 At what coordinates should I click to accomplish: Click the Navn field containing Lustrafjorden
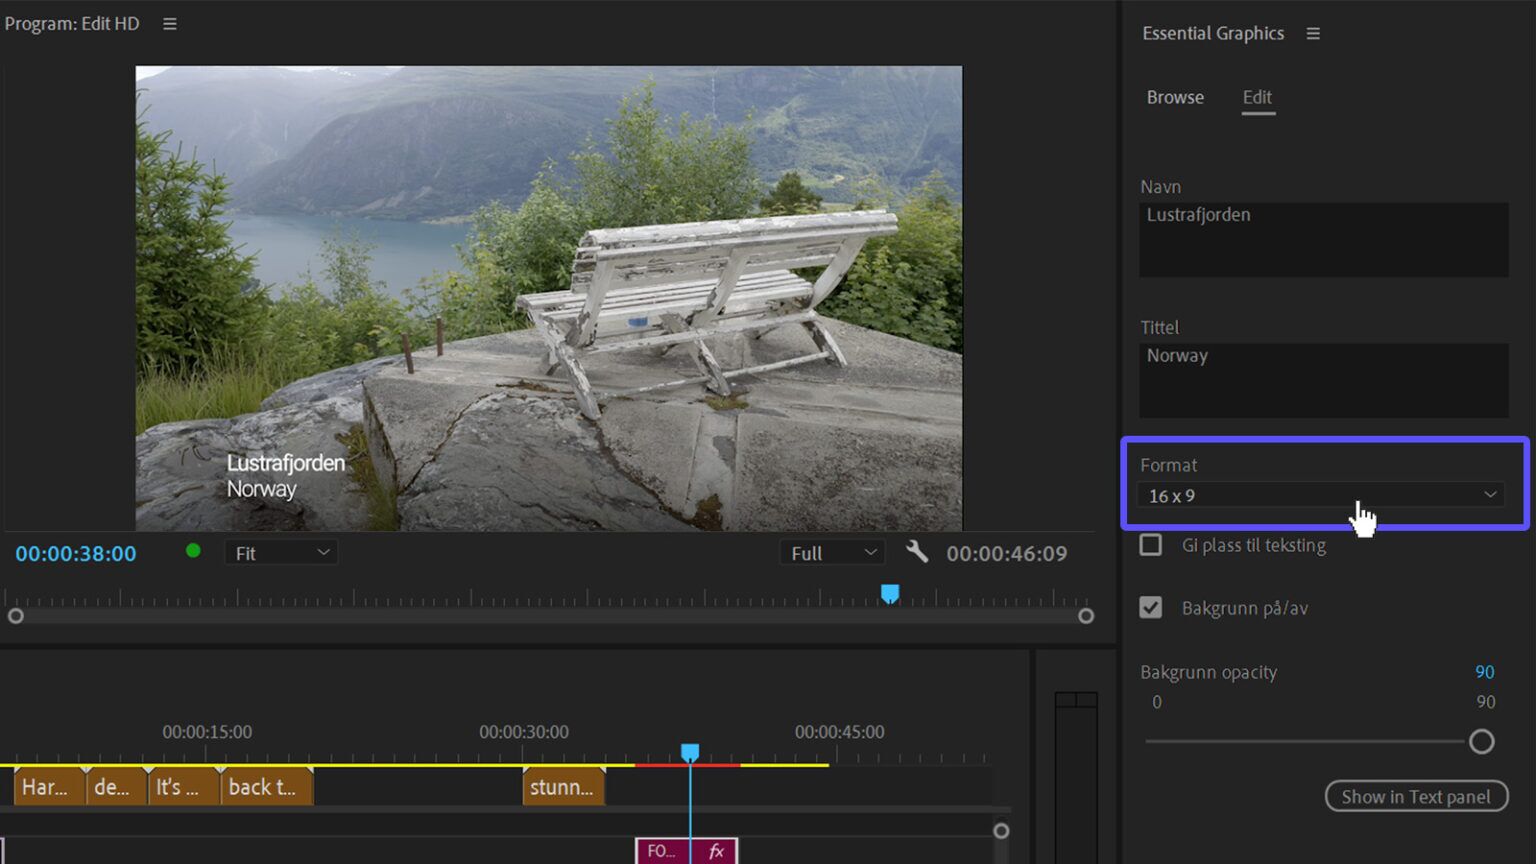1322,239
